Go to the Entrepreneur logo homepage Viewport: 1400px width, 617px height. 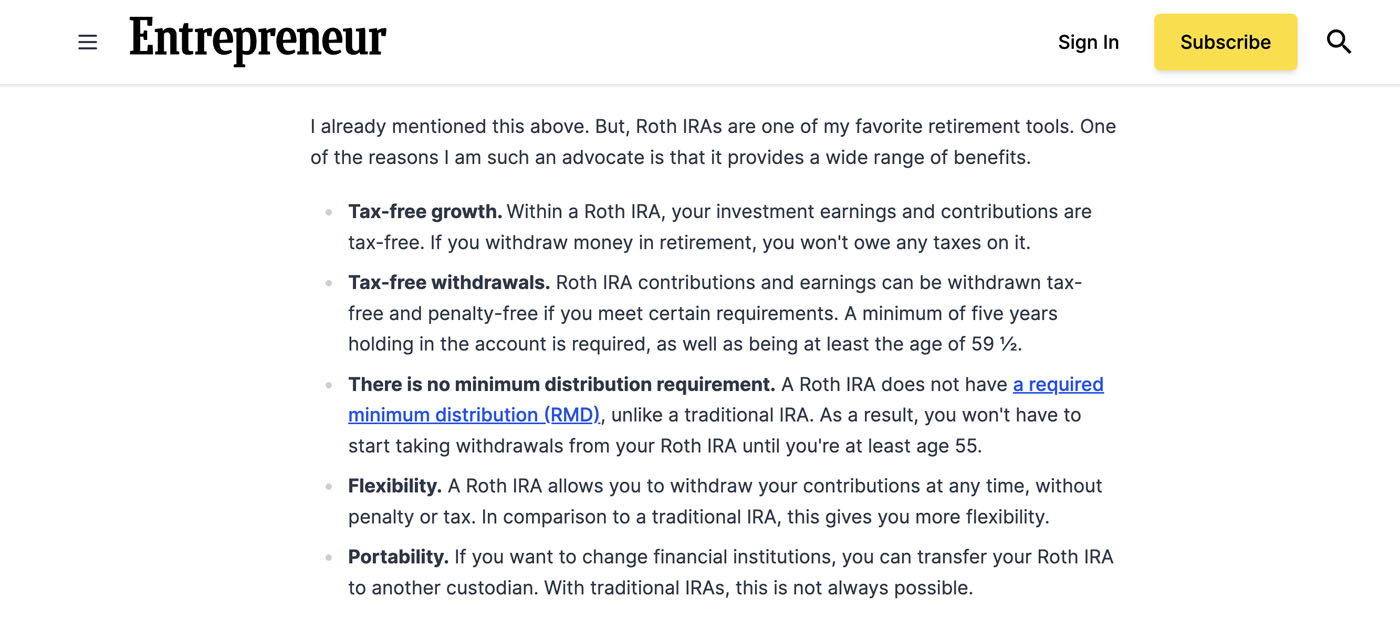click(x=257, y=41)
